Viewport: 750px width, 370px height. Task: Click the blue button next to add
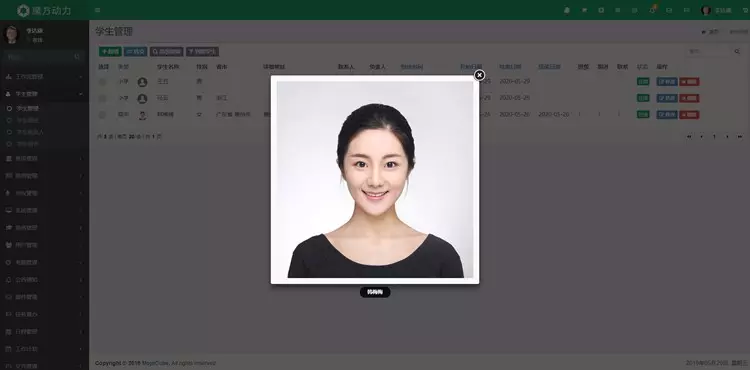tap(135, 51)
